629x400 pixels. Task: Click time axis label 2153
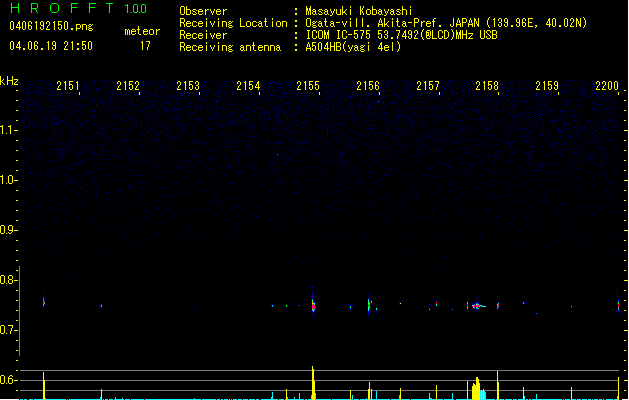(188, 86)
